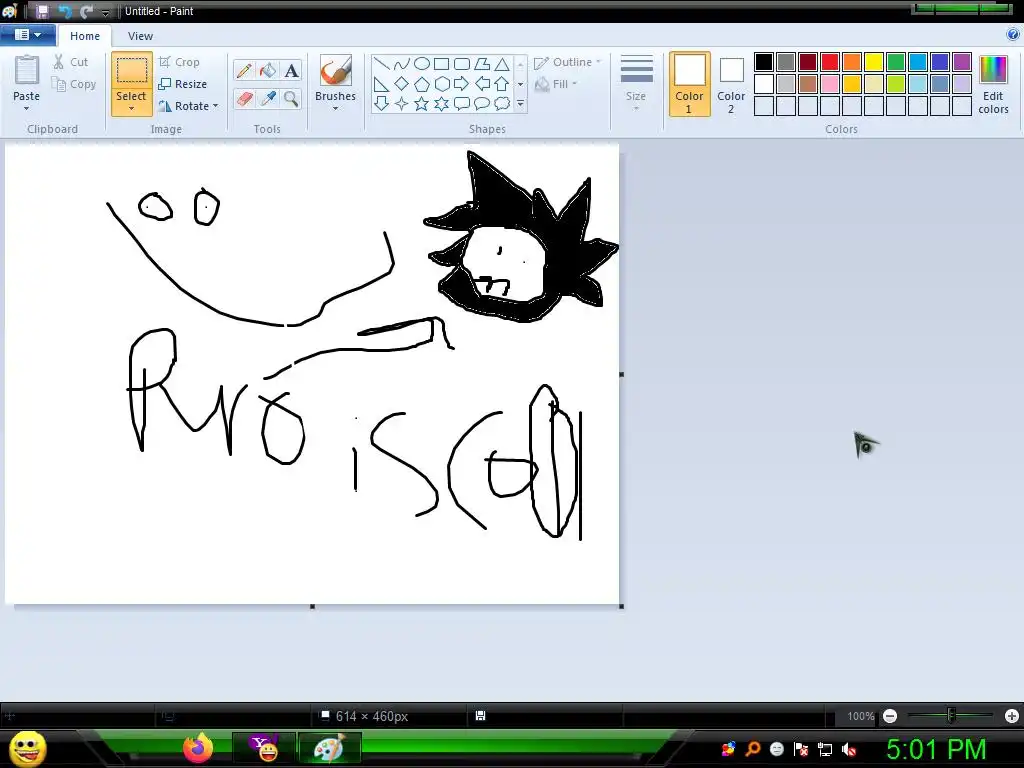Select the Pencil tool
Viewport: 1024px width, 768px height.
pos(244,71)
